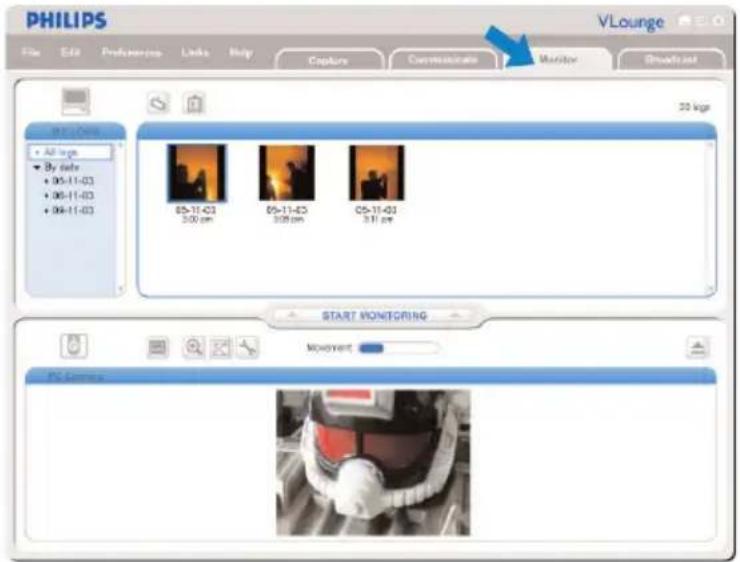This screenshot has width=740, height=562.
Task: Switch to the Communicate tab
Action: point(443,59)
